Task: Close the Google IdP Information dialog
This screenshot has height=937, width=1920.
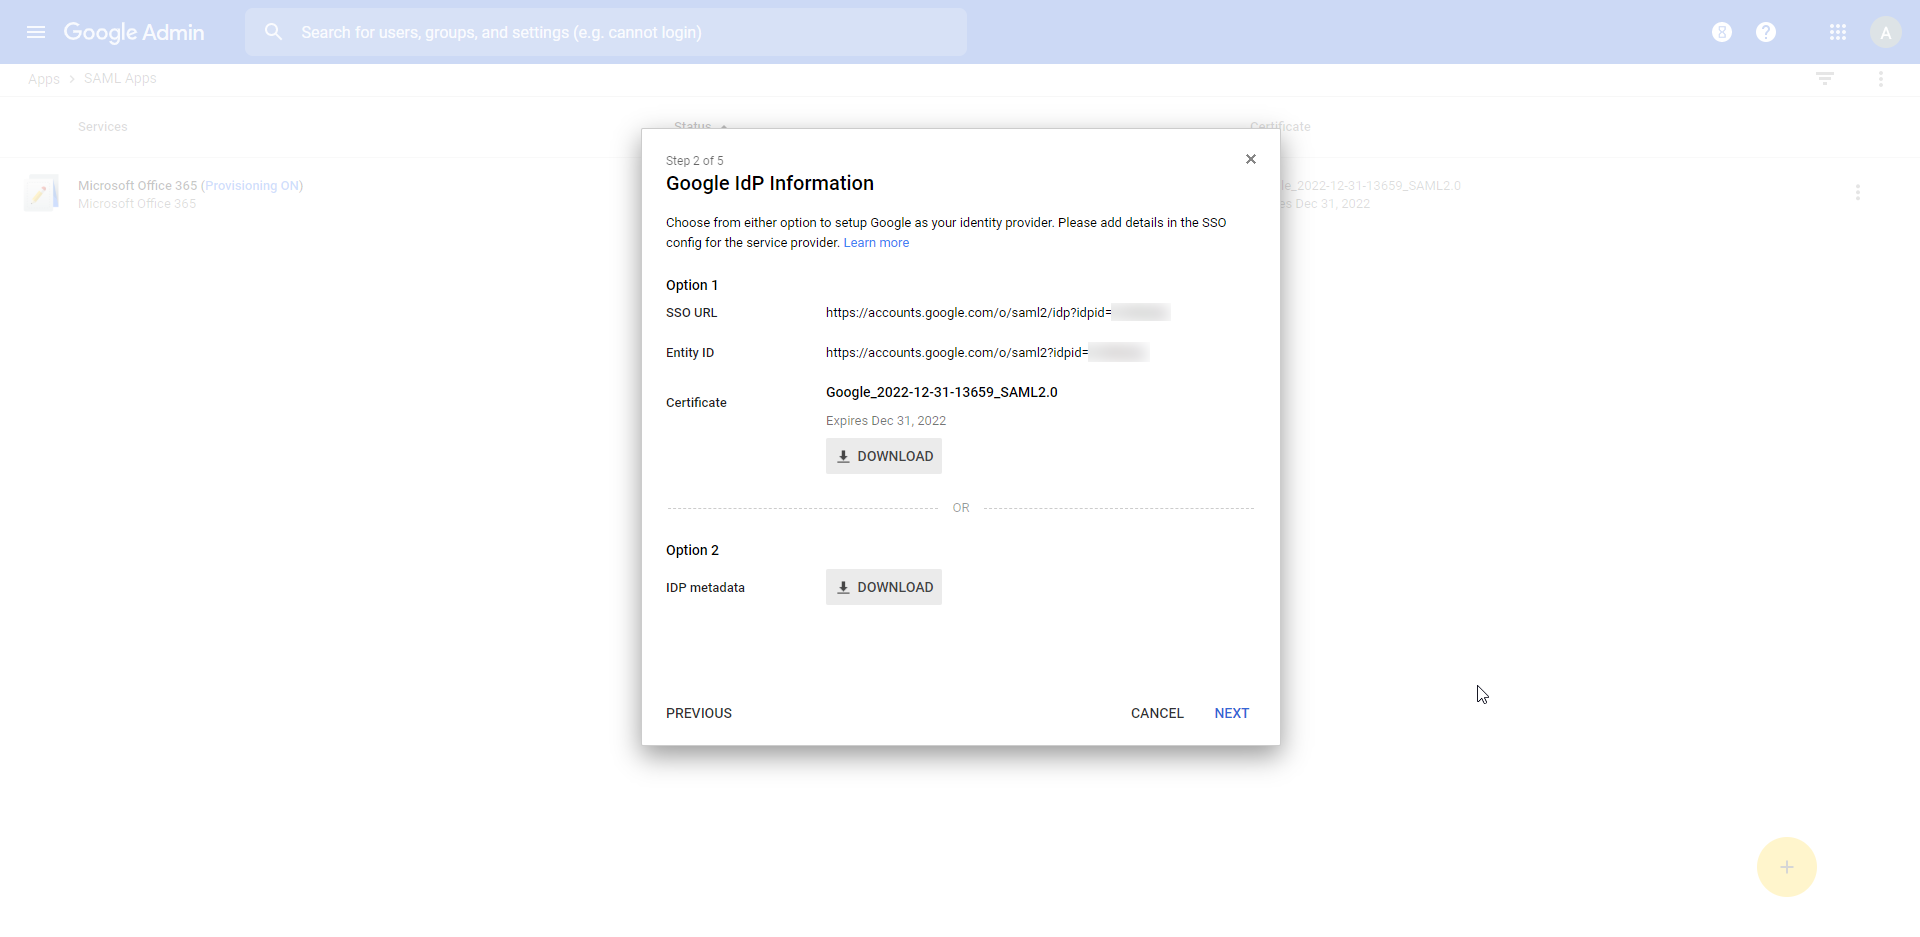Action: (x=1251, y=159)
